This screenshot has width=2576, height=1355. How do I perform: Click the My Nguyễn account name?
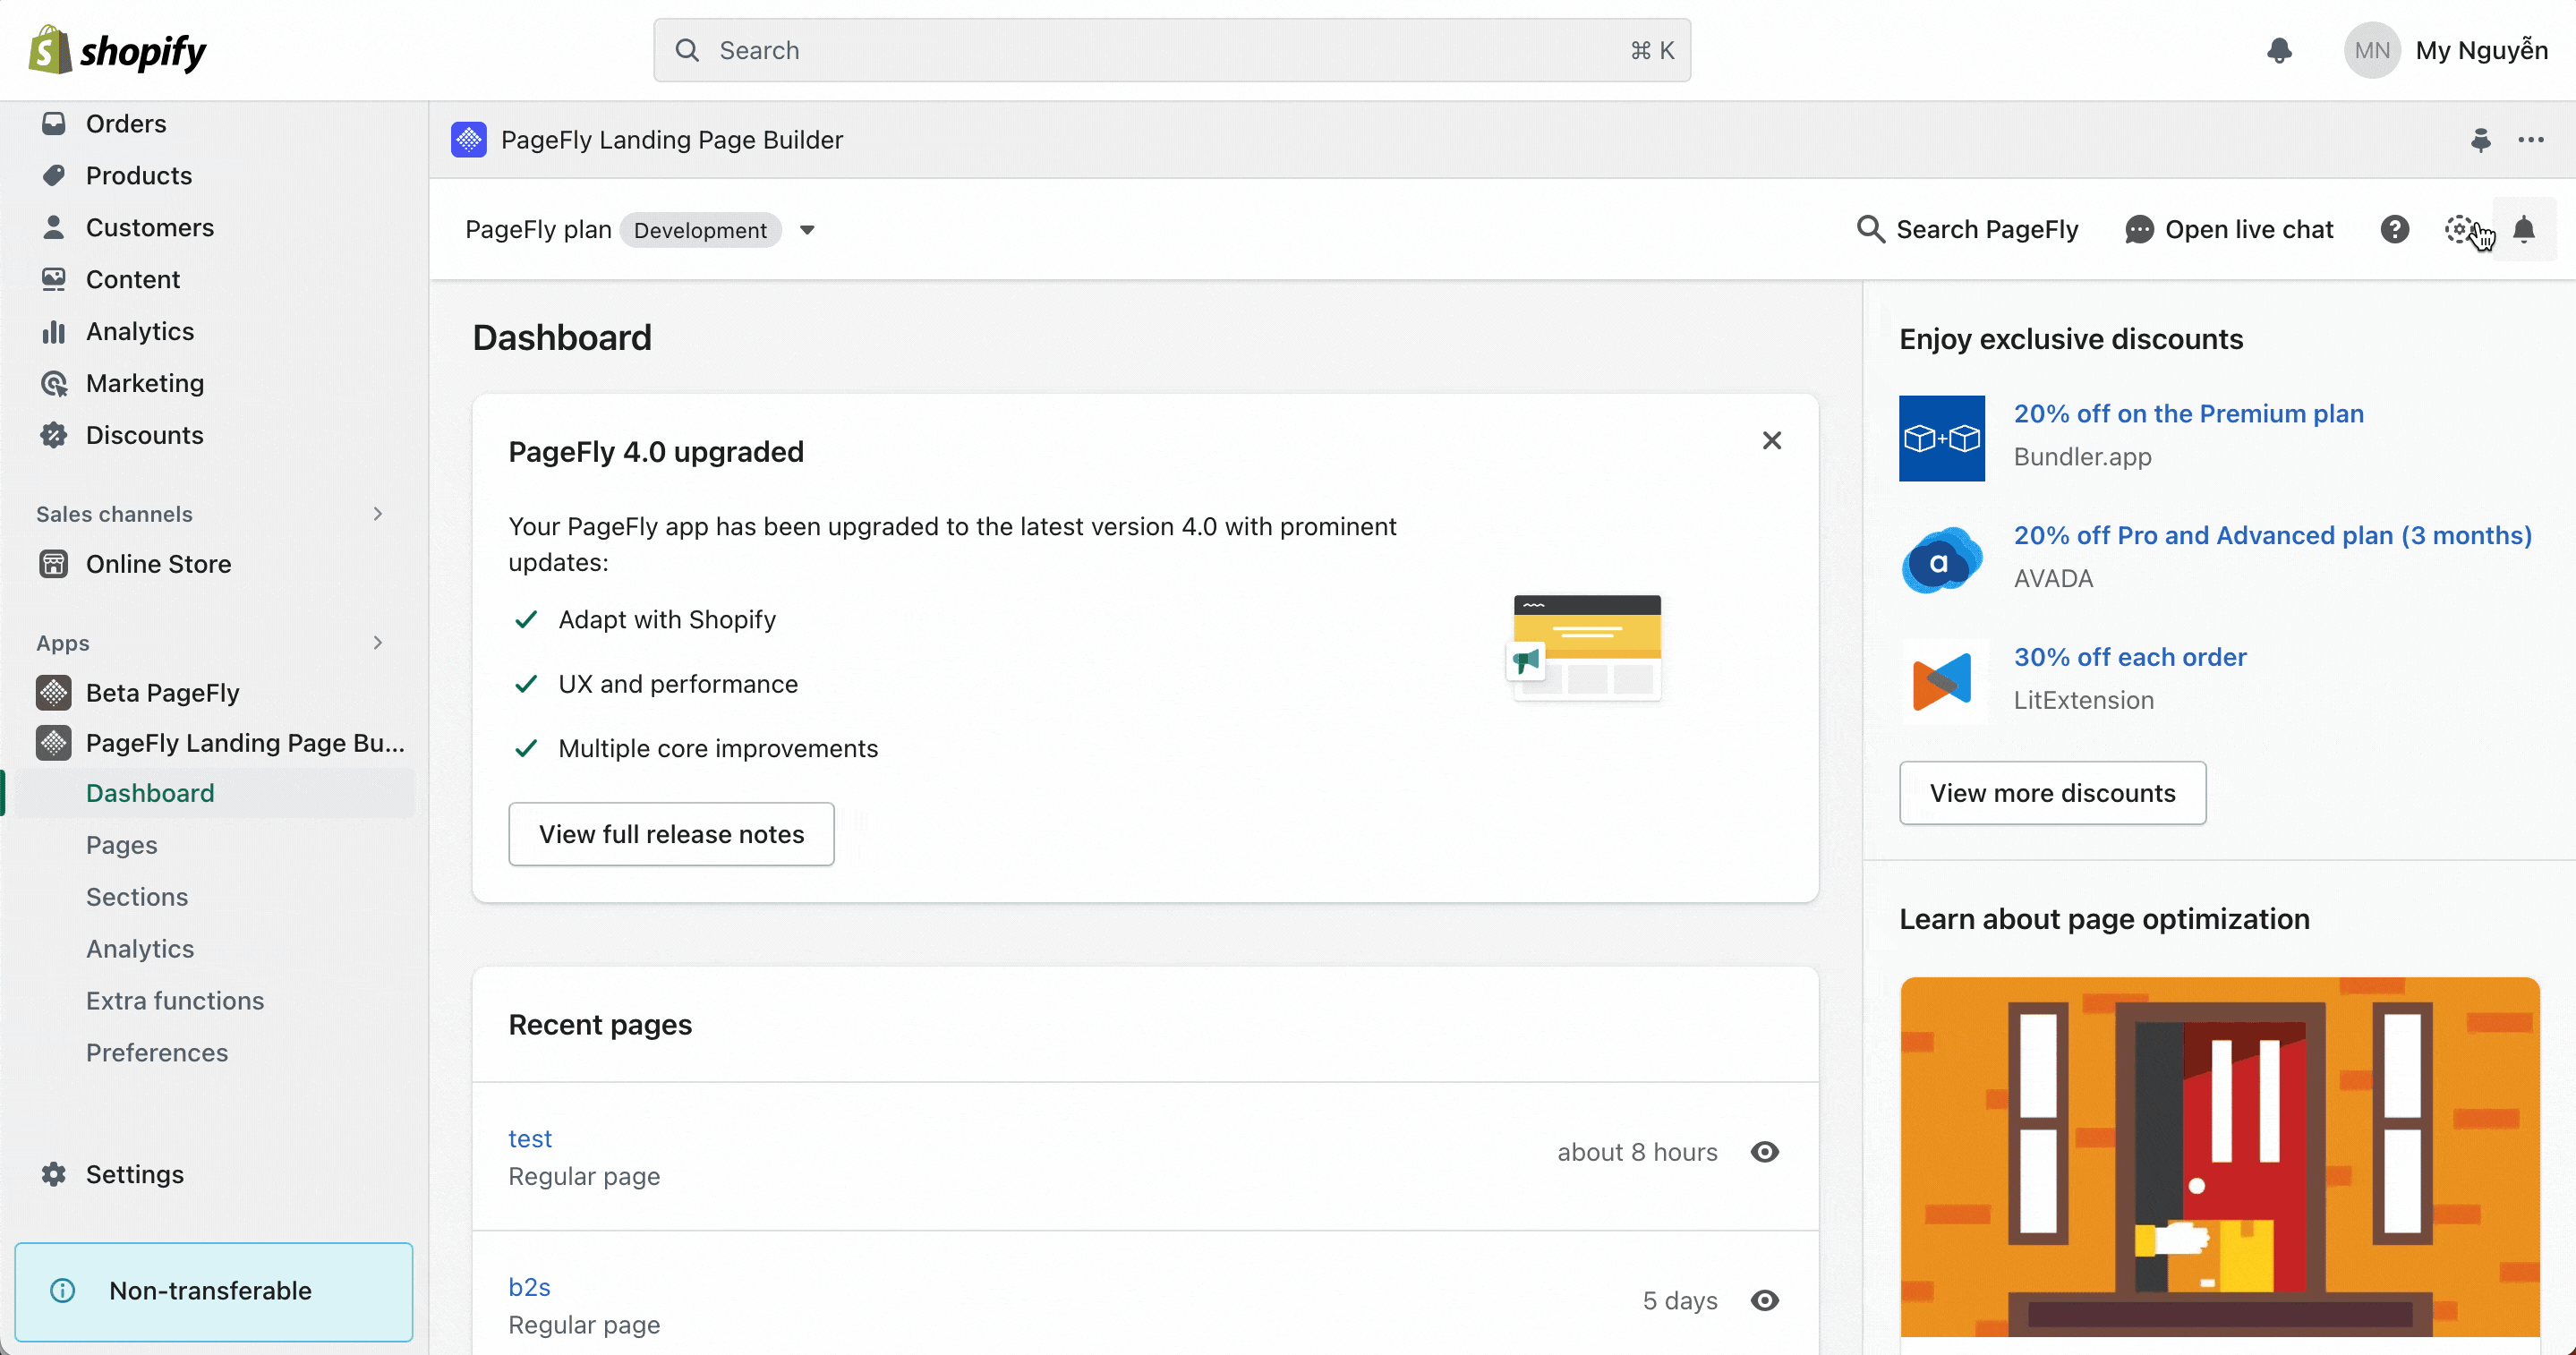[x=2482, y=50]
